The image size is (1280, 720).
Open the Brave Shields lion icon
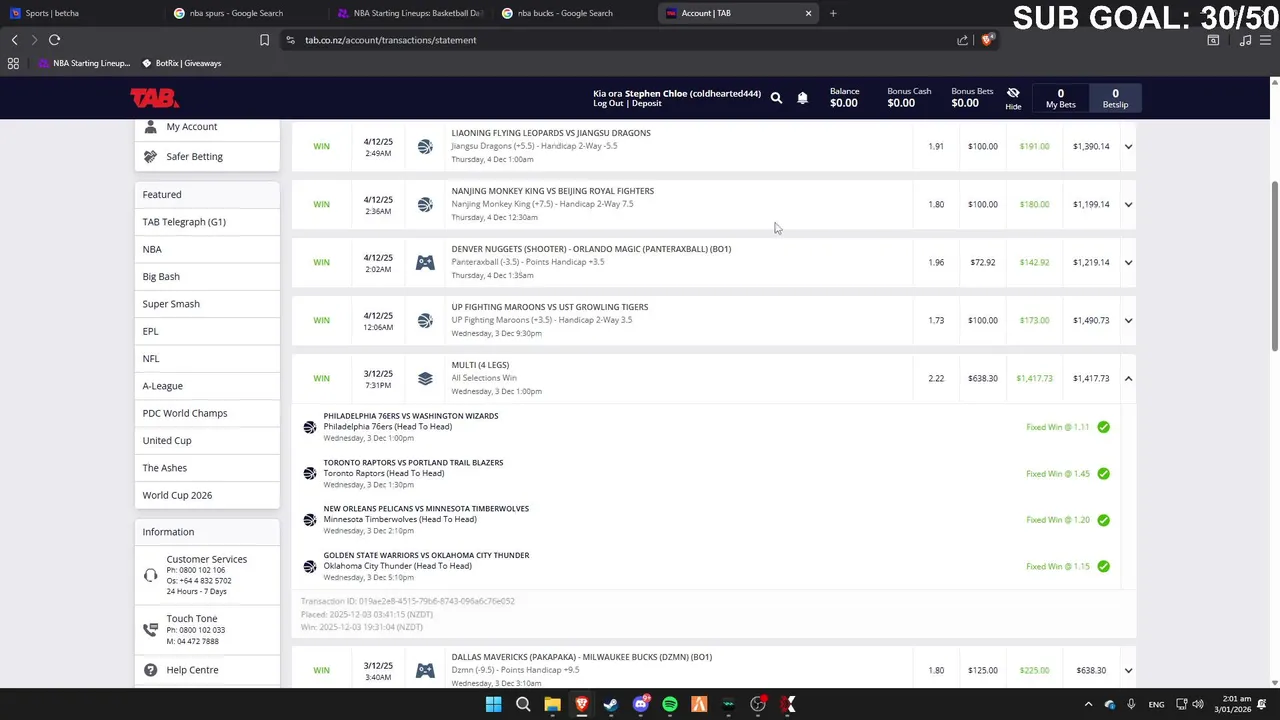click(987, 40)
